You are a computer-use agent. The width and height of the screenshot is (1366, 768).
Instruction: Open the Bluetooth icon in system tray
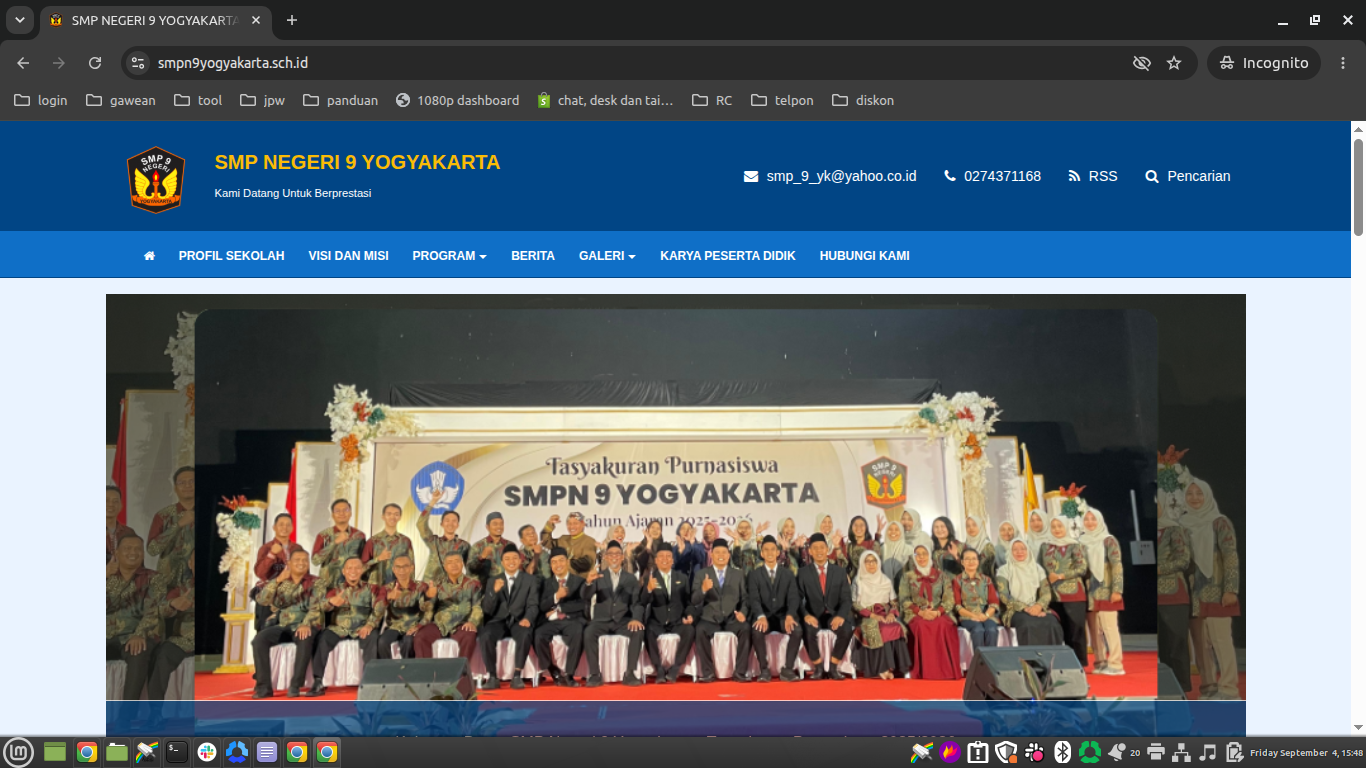pyautogui.click(x=1062, y=752)
